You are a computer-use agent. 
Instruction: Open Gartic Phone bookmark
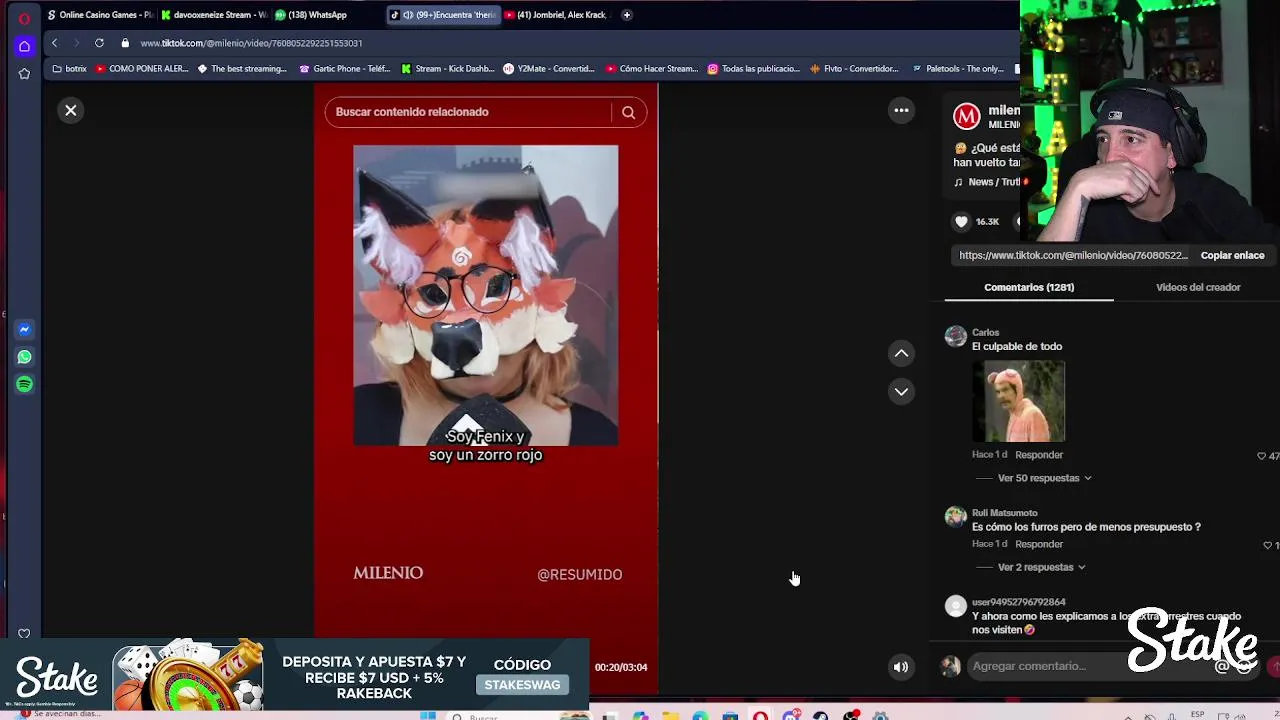345,69
